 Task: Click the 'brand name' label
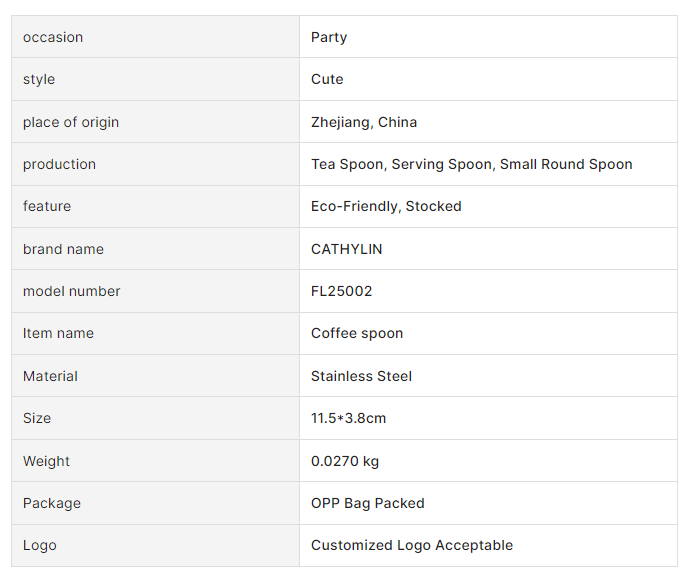click(63, 249)
